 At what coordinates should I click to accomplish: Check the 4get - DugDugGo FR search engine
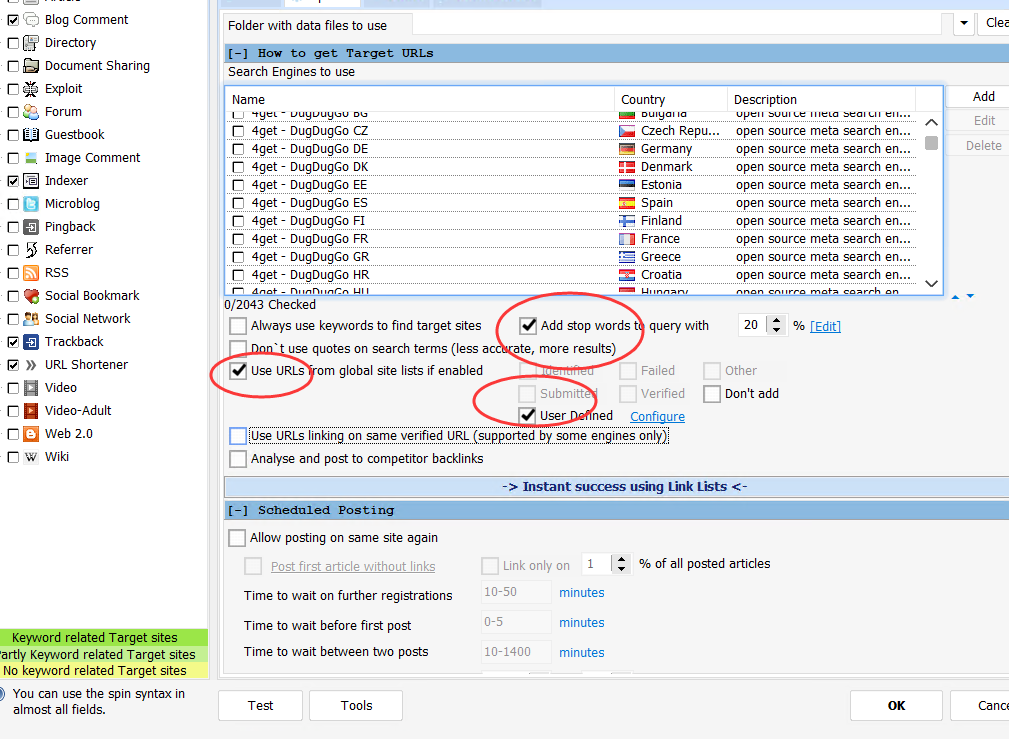click(238, 239)
